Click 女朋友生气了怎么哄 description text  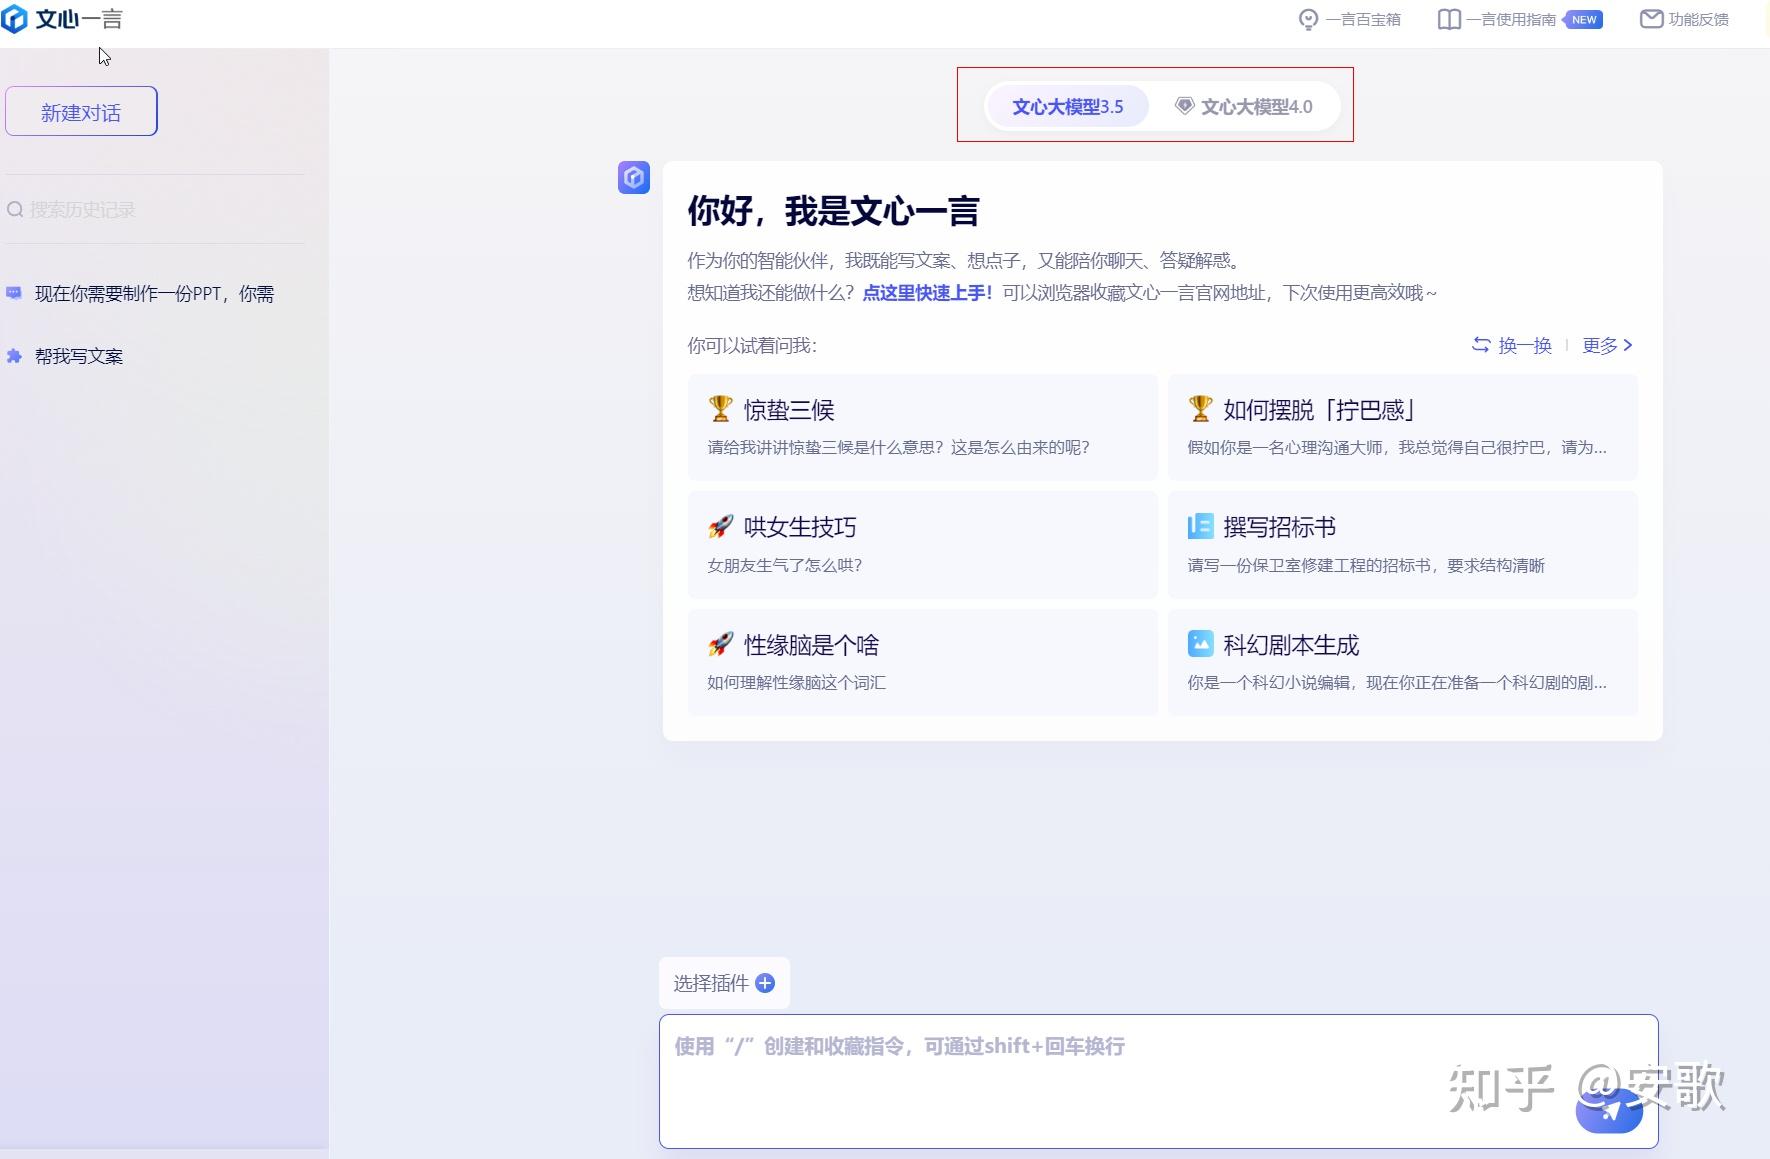coord(784,565)
